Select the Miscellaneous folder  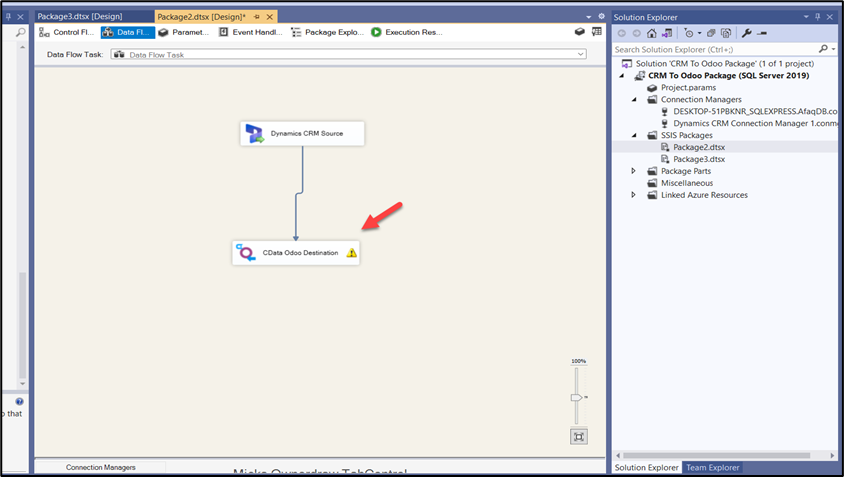click(x=687, y=183)
